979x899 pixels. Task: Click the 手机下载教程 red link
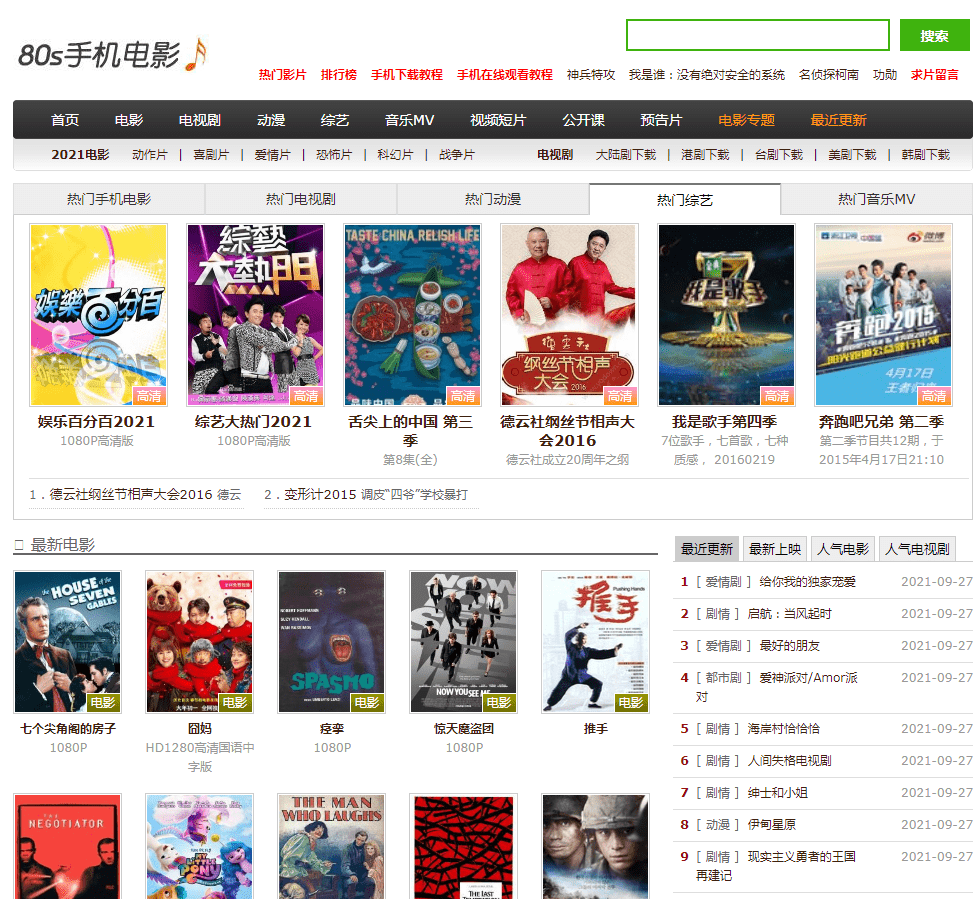pyautogui.click(x=406, y=75)
